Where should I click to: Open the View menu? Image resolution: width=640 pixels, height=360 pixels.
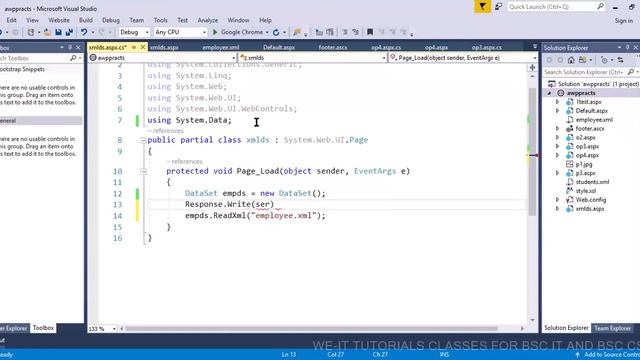[32, 20]
